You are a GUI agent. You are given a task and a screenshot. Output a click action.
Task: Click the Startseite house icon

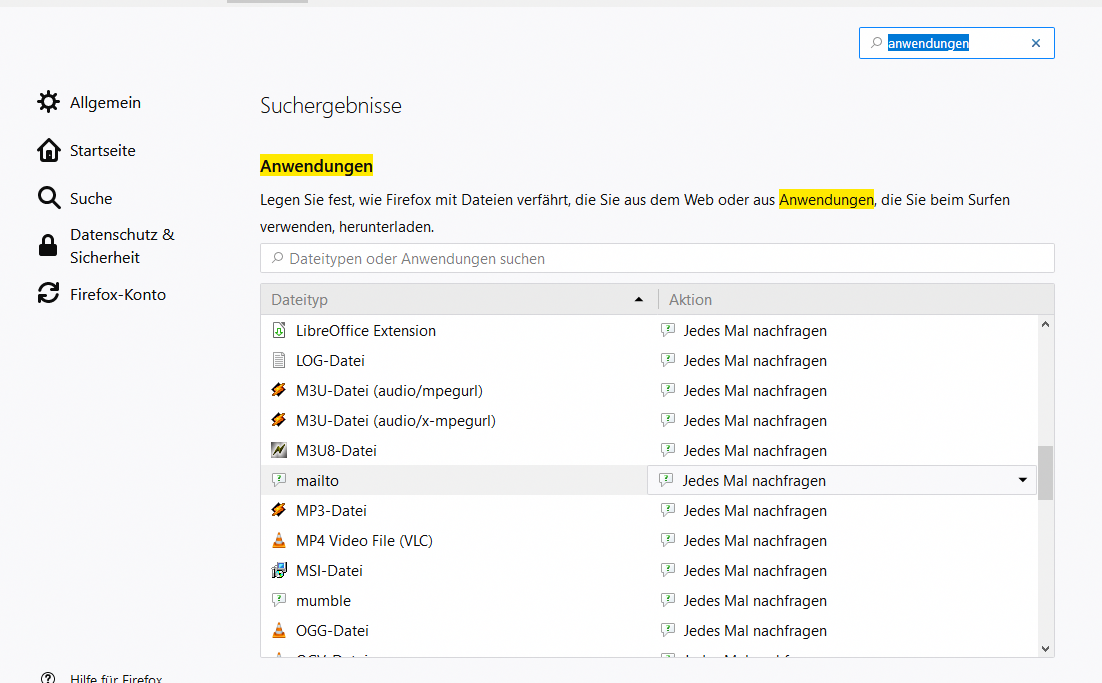tap(48, 150)
